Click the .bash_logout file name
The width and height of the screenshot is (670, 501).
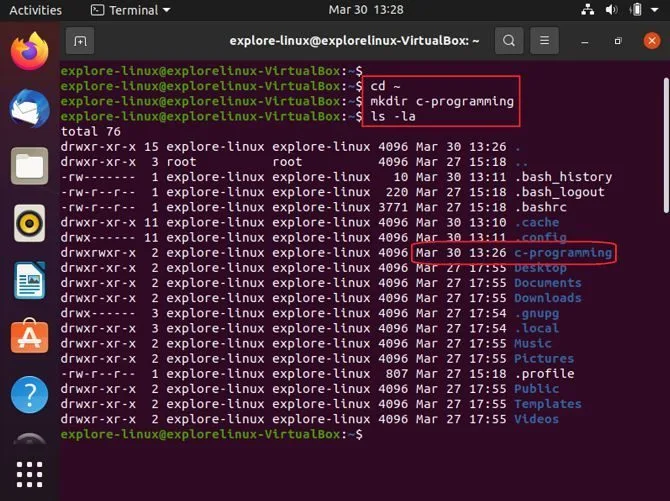pos(559,192)
